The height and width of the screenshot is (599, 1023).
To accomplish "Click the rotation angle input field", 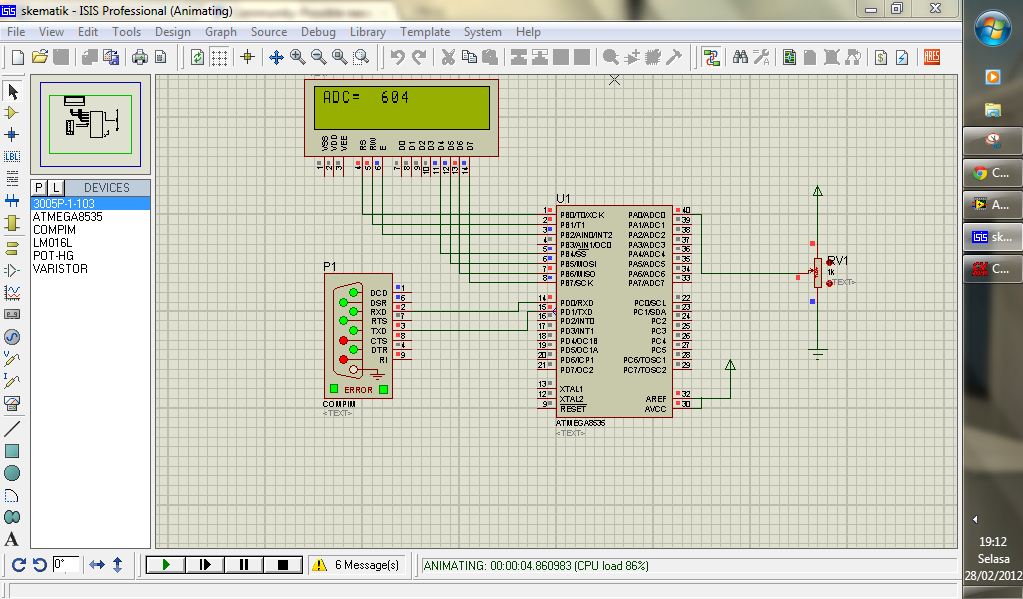I will pyautogui.click(x=66, y=564).
